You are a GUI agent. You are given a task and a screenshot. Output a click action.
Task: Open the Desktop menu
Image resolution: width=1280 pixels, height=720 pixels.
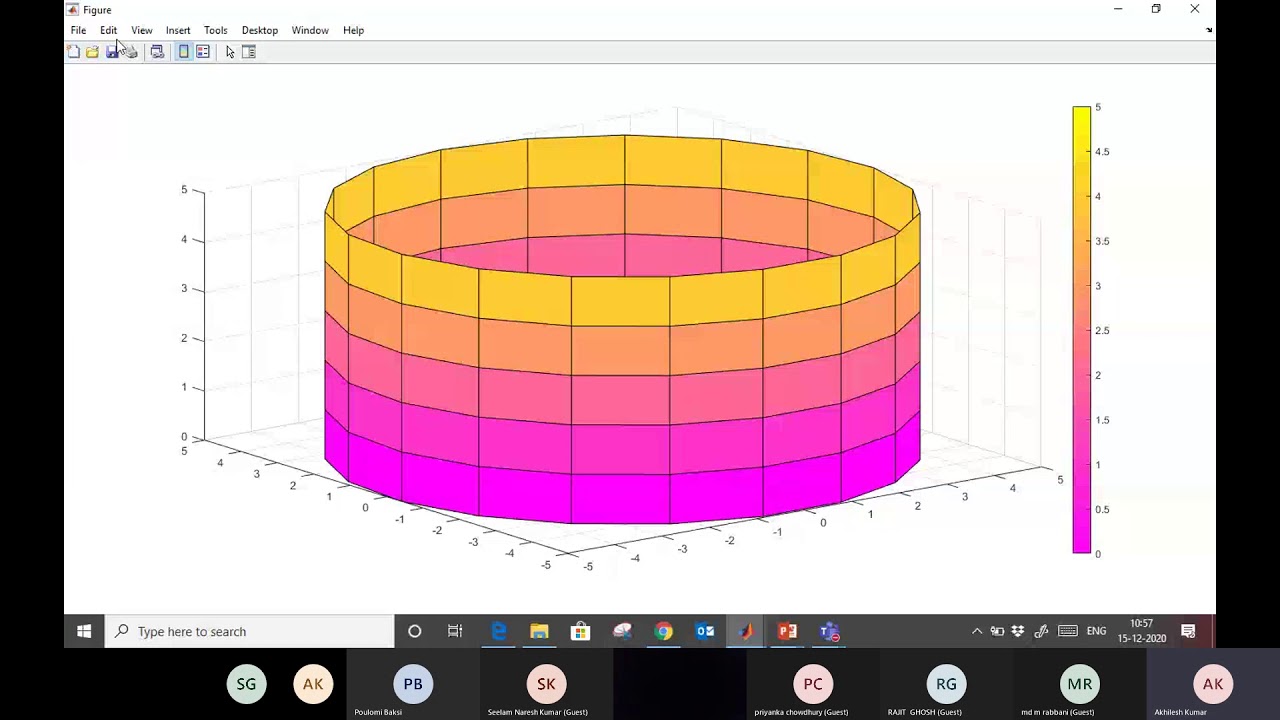click(x=260, y=30)
